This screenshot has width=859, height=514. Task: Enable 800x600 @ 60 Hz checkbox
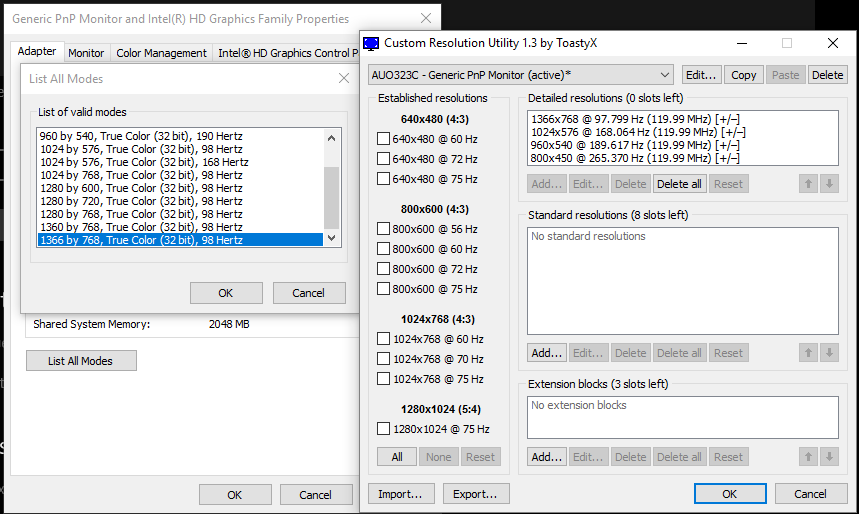(383, 249)
